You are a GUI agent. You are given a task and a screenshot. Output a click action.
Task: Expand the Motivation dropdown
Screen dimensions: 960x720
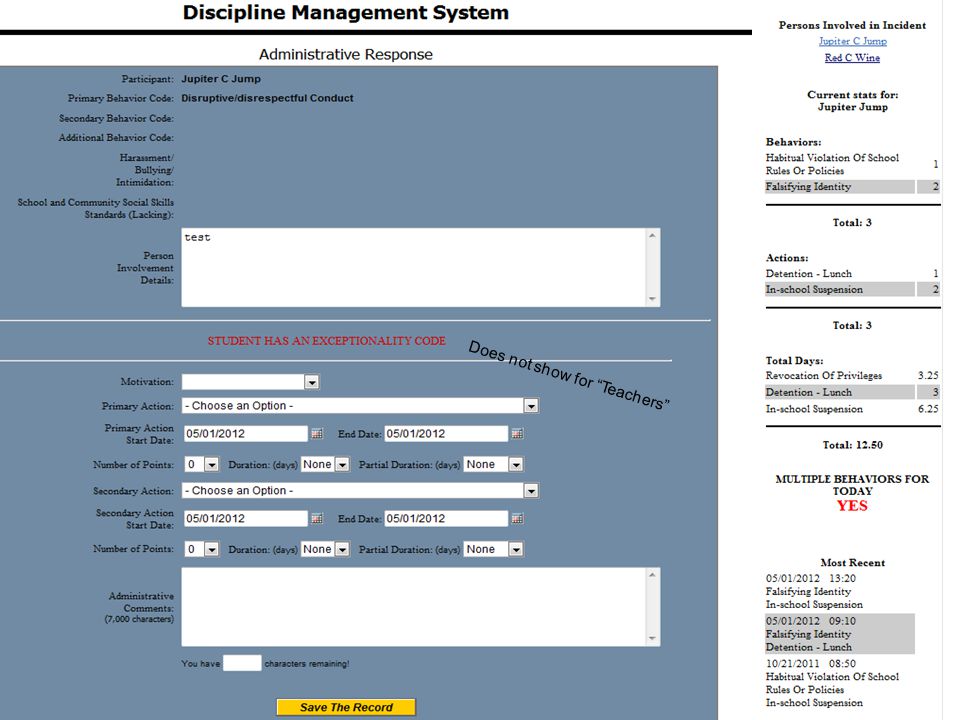point(312,382)
